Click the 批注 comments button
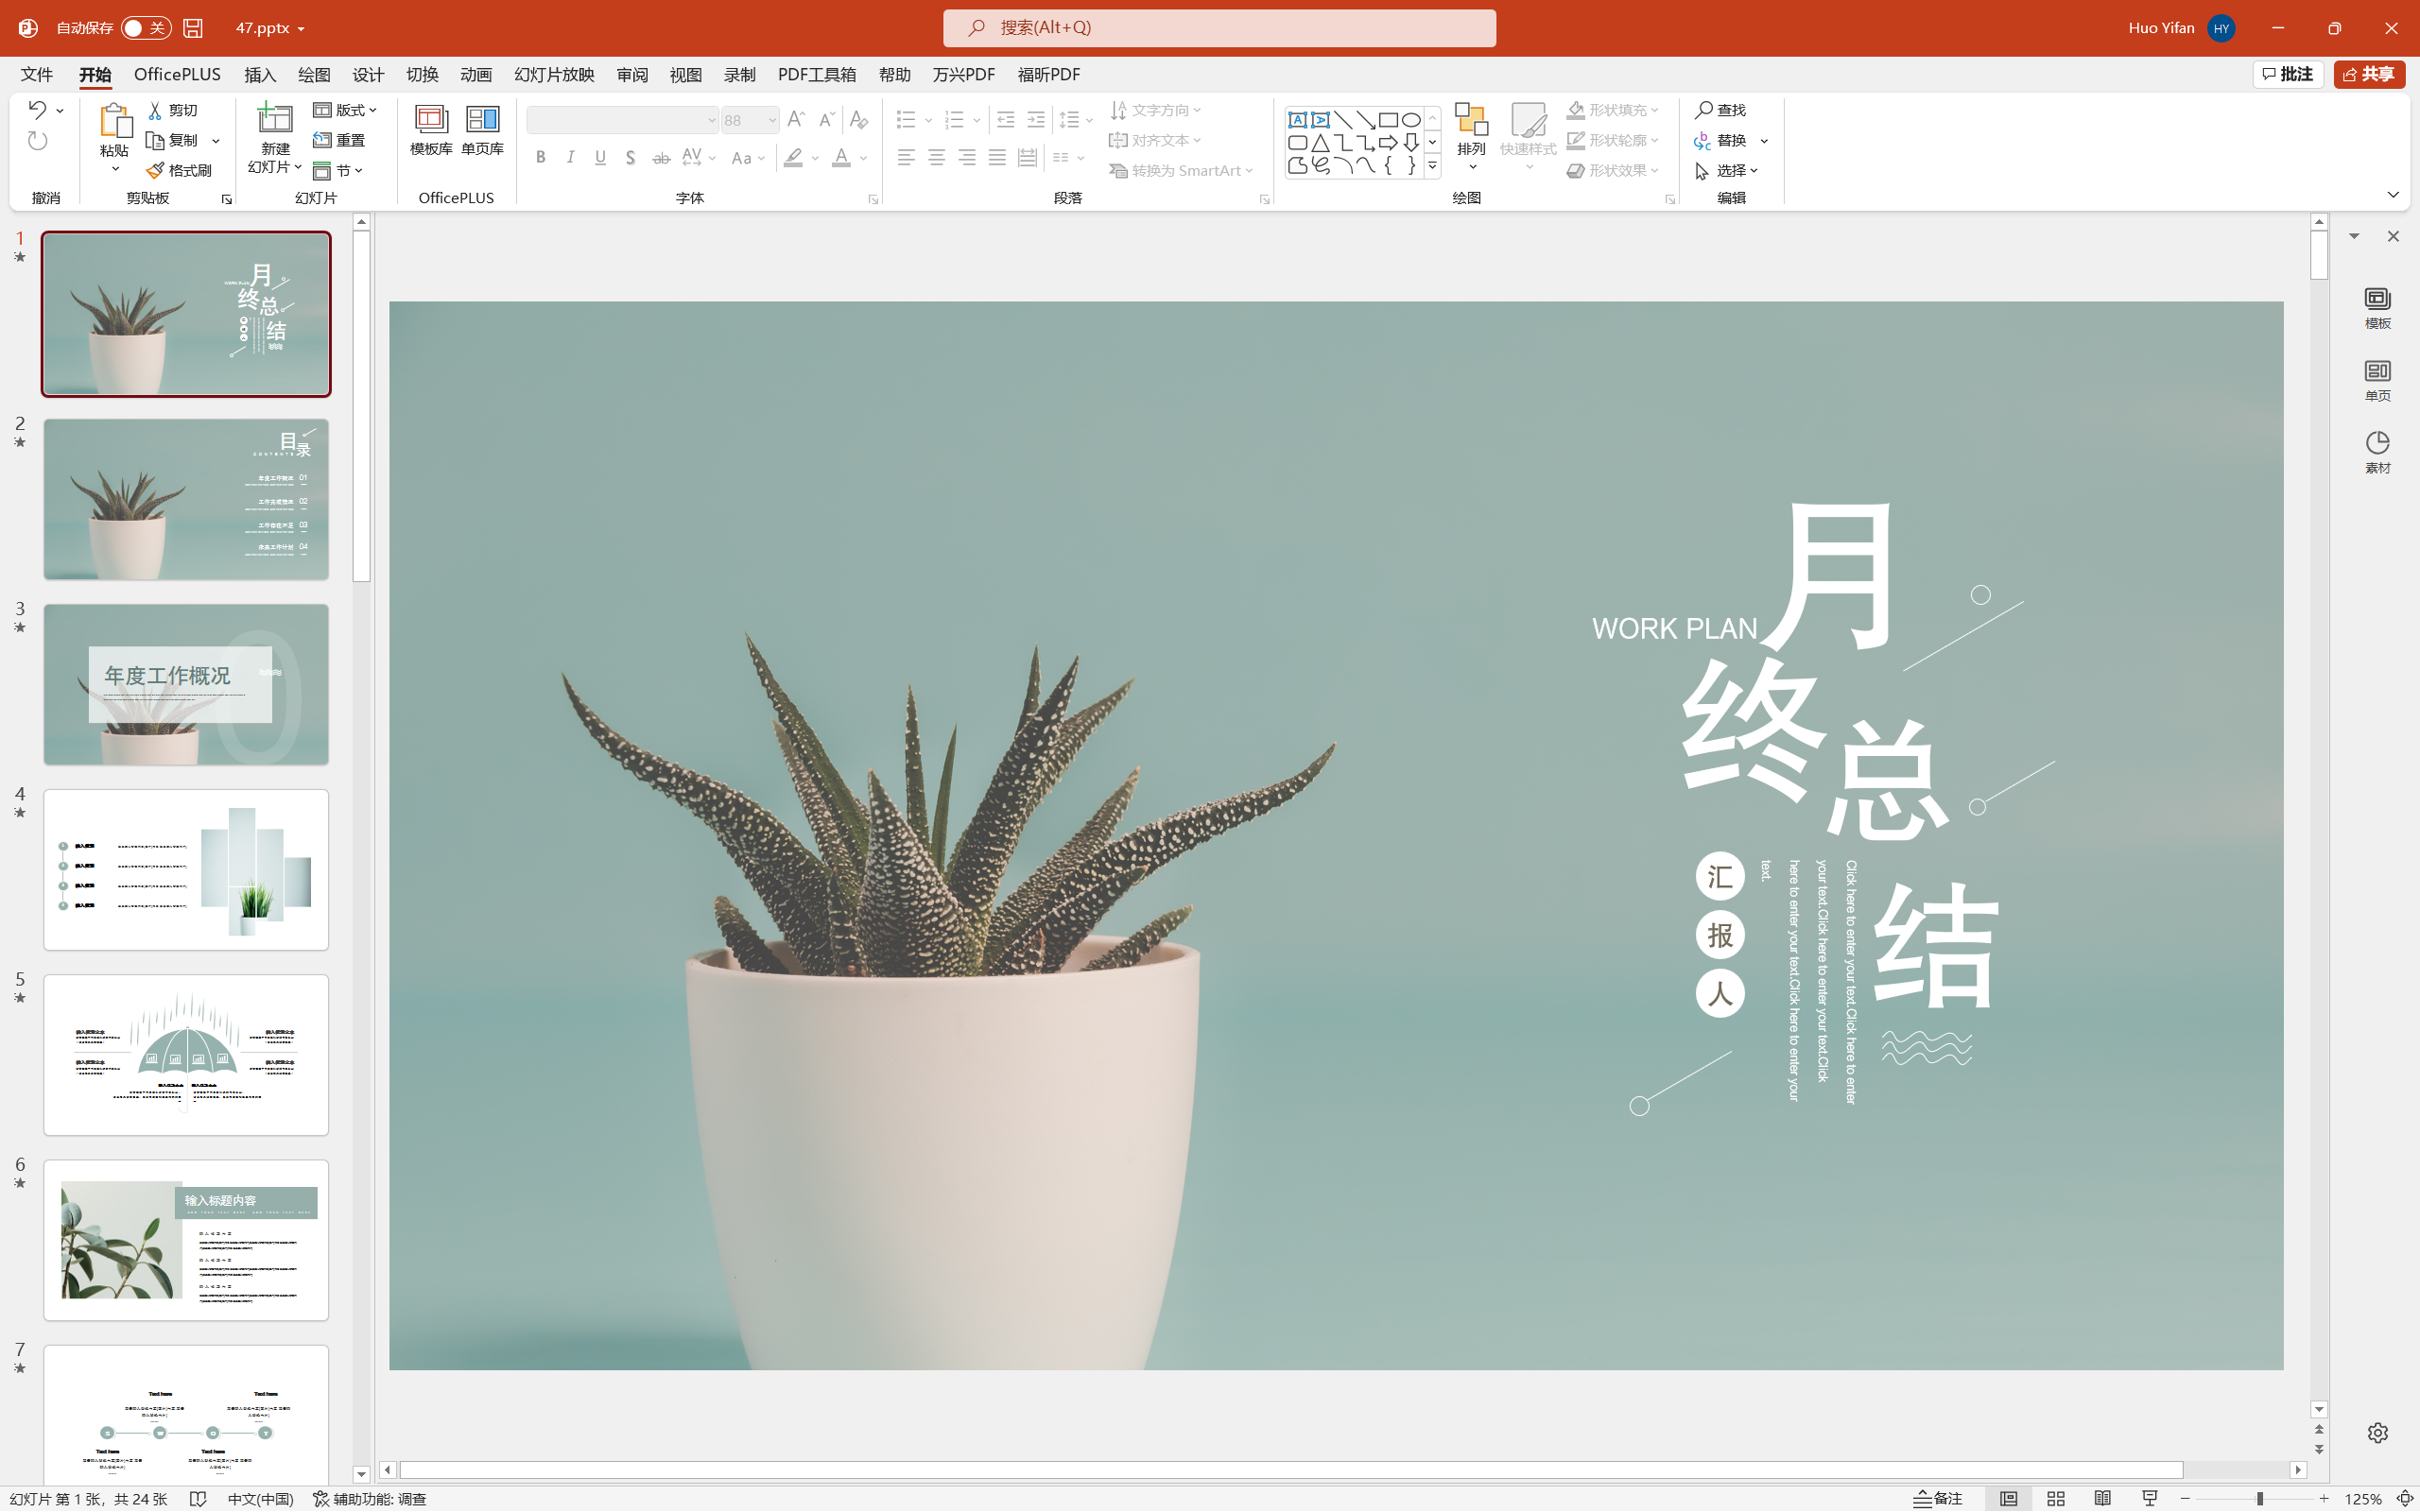The width and height of the screenshot is (2420, 1512). coord(2288,74)
